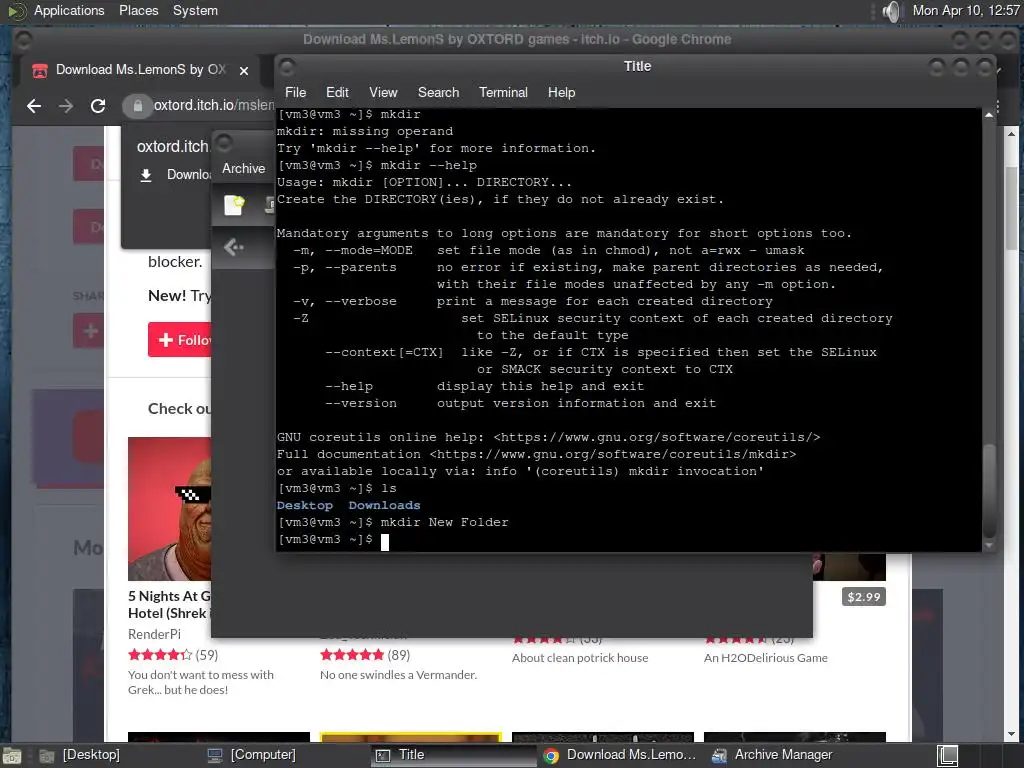The image size is (1024, 768).
Task: Click the workspace switcher icon in bottom panel
Action: [948, 756]
